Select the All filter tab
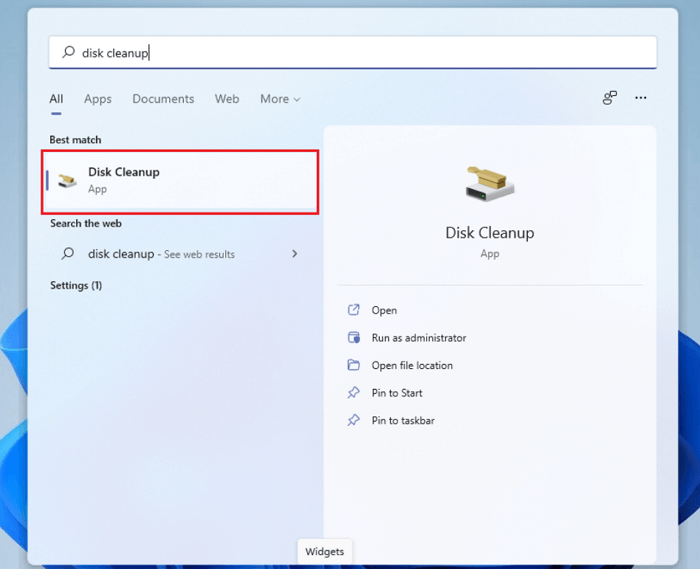This screenshot has height=569, width=700. pyautogui.click(x=56, y=99)
